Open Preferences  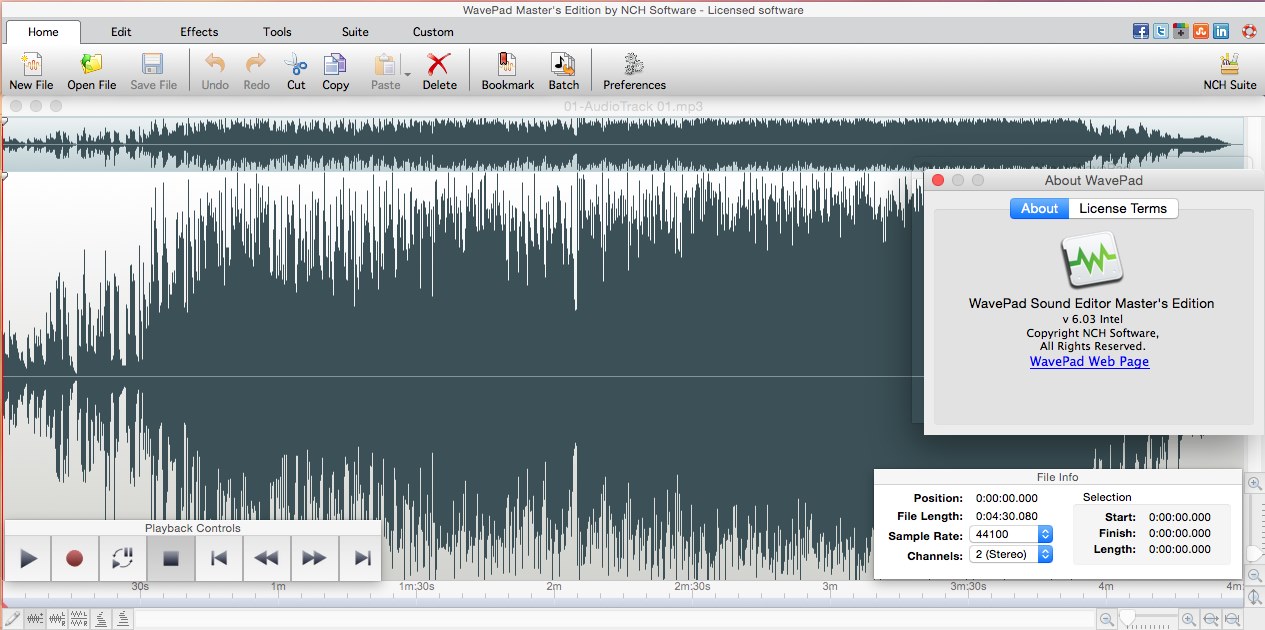point(634,73)
